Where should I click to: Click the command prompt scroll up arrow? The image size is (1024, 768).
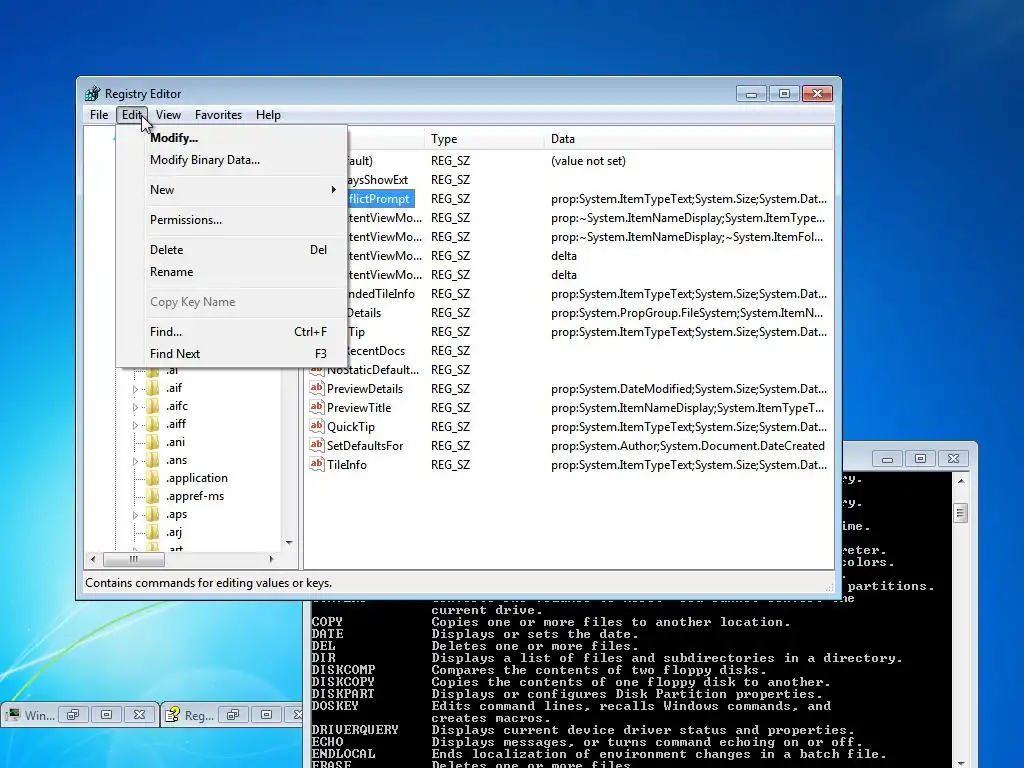click(961, 481)
